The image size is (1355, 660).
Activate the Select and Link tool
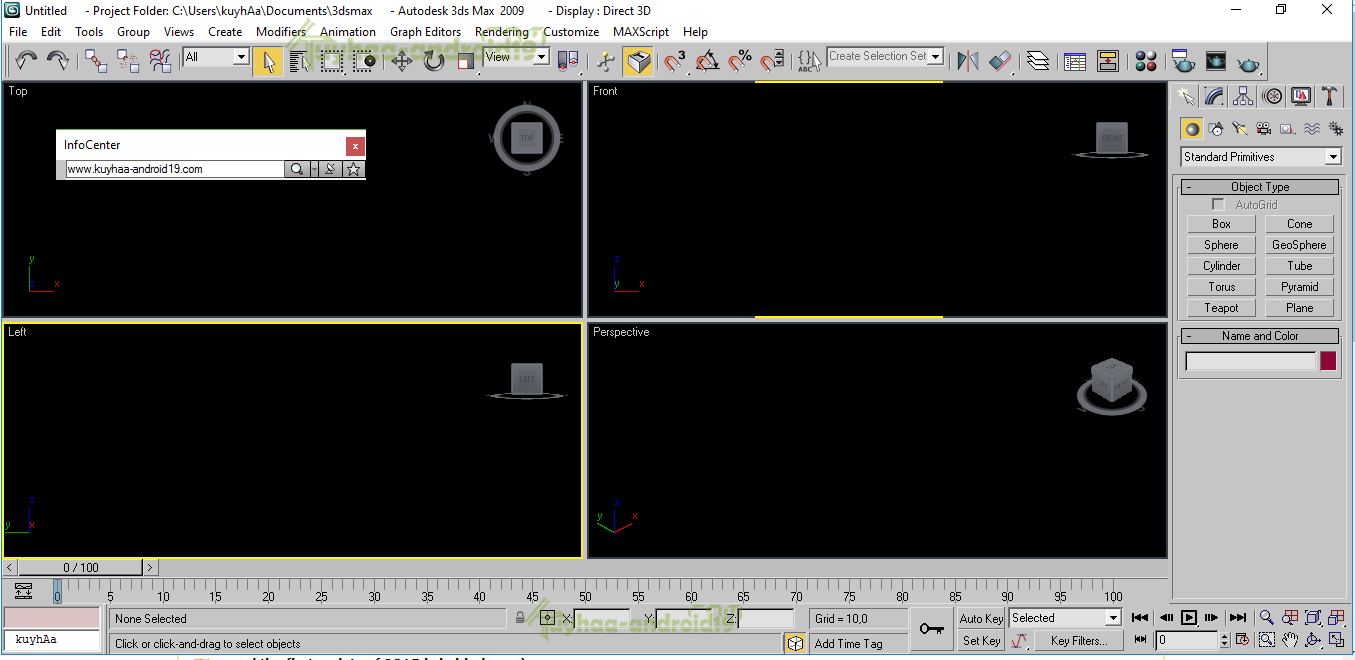pyautogui.click(x=96, y=61)
